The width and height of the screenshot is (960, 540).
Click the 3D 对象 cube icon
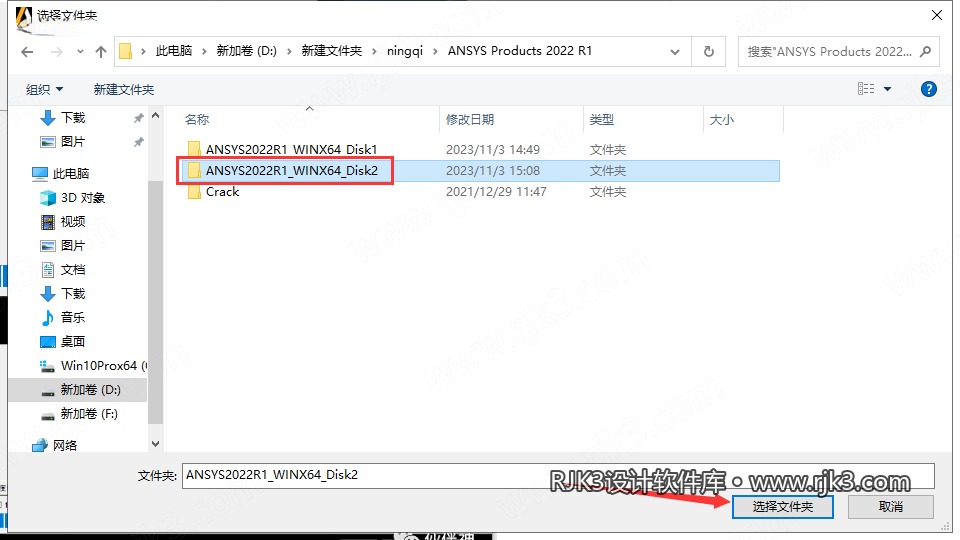[x=48, y=198]
